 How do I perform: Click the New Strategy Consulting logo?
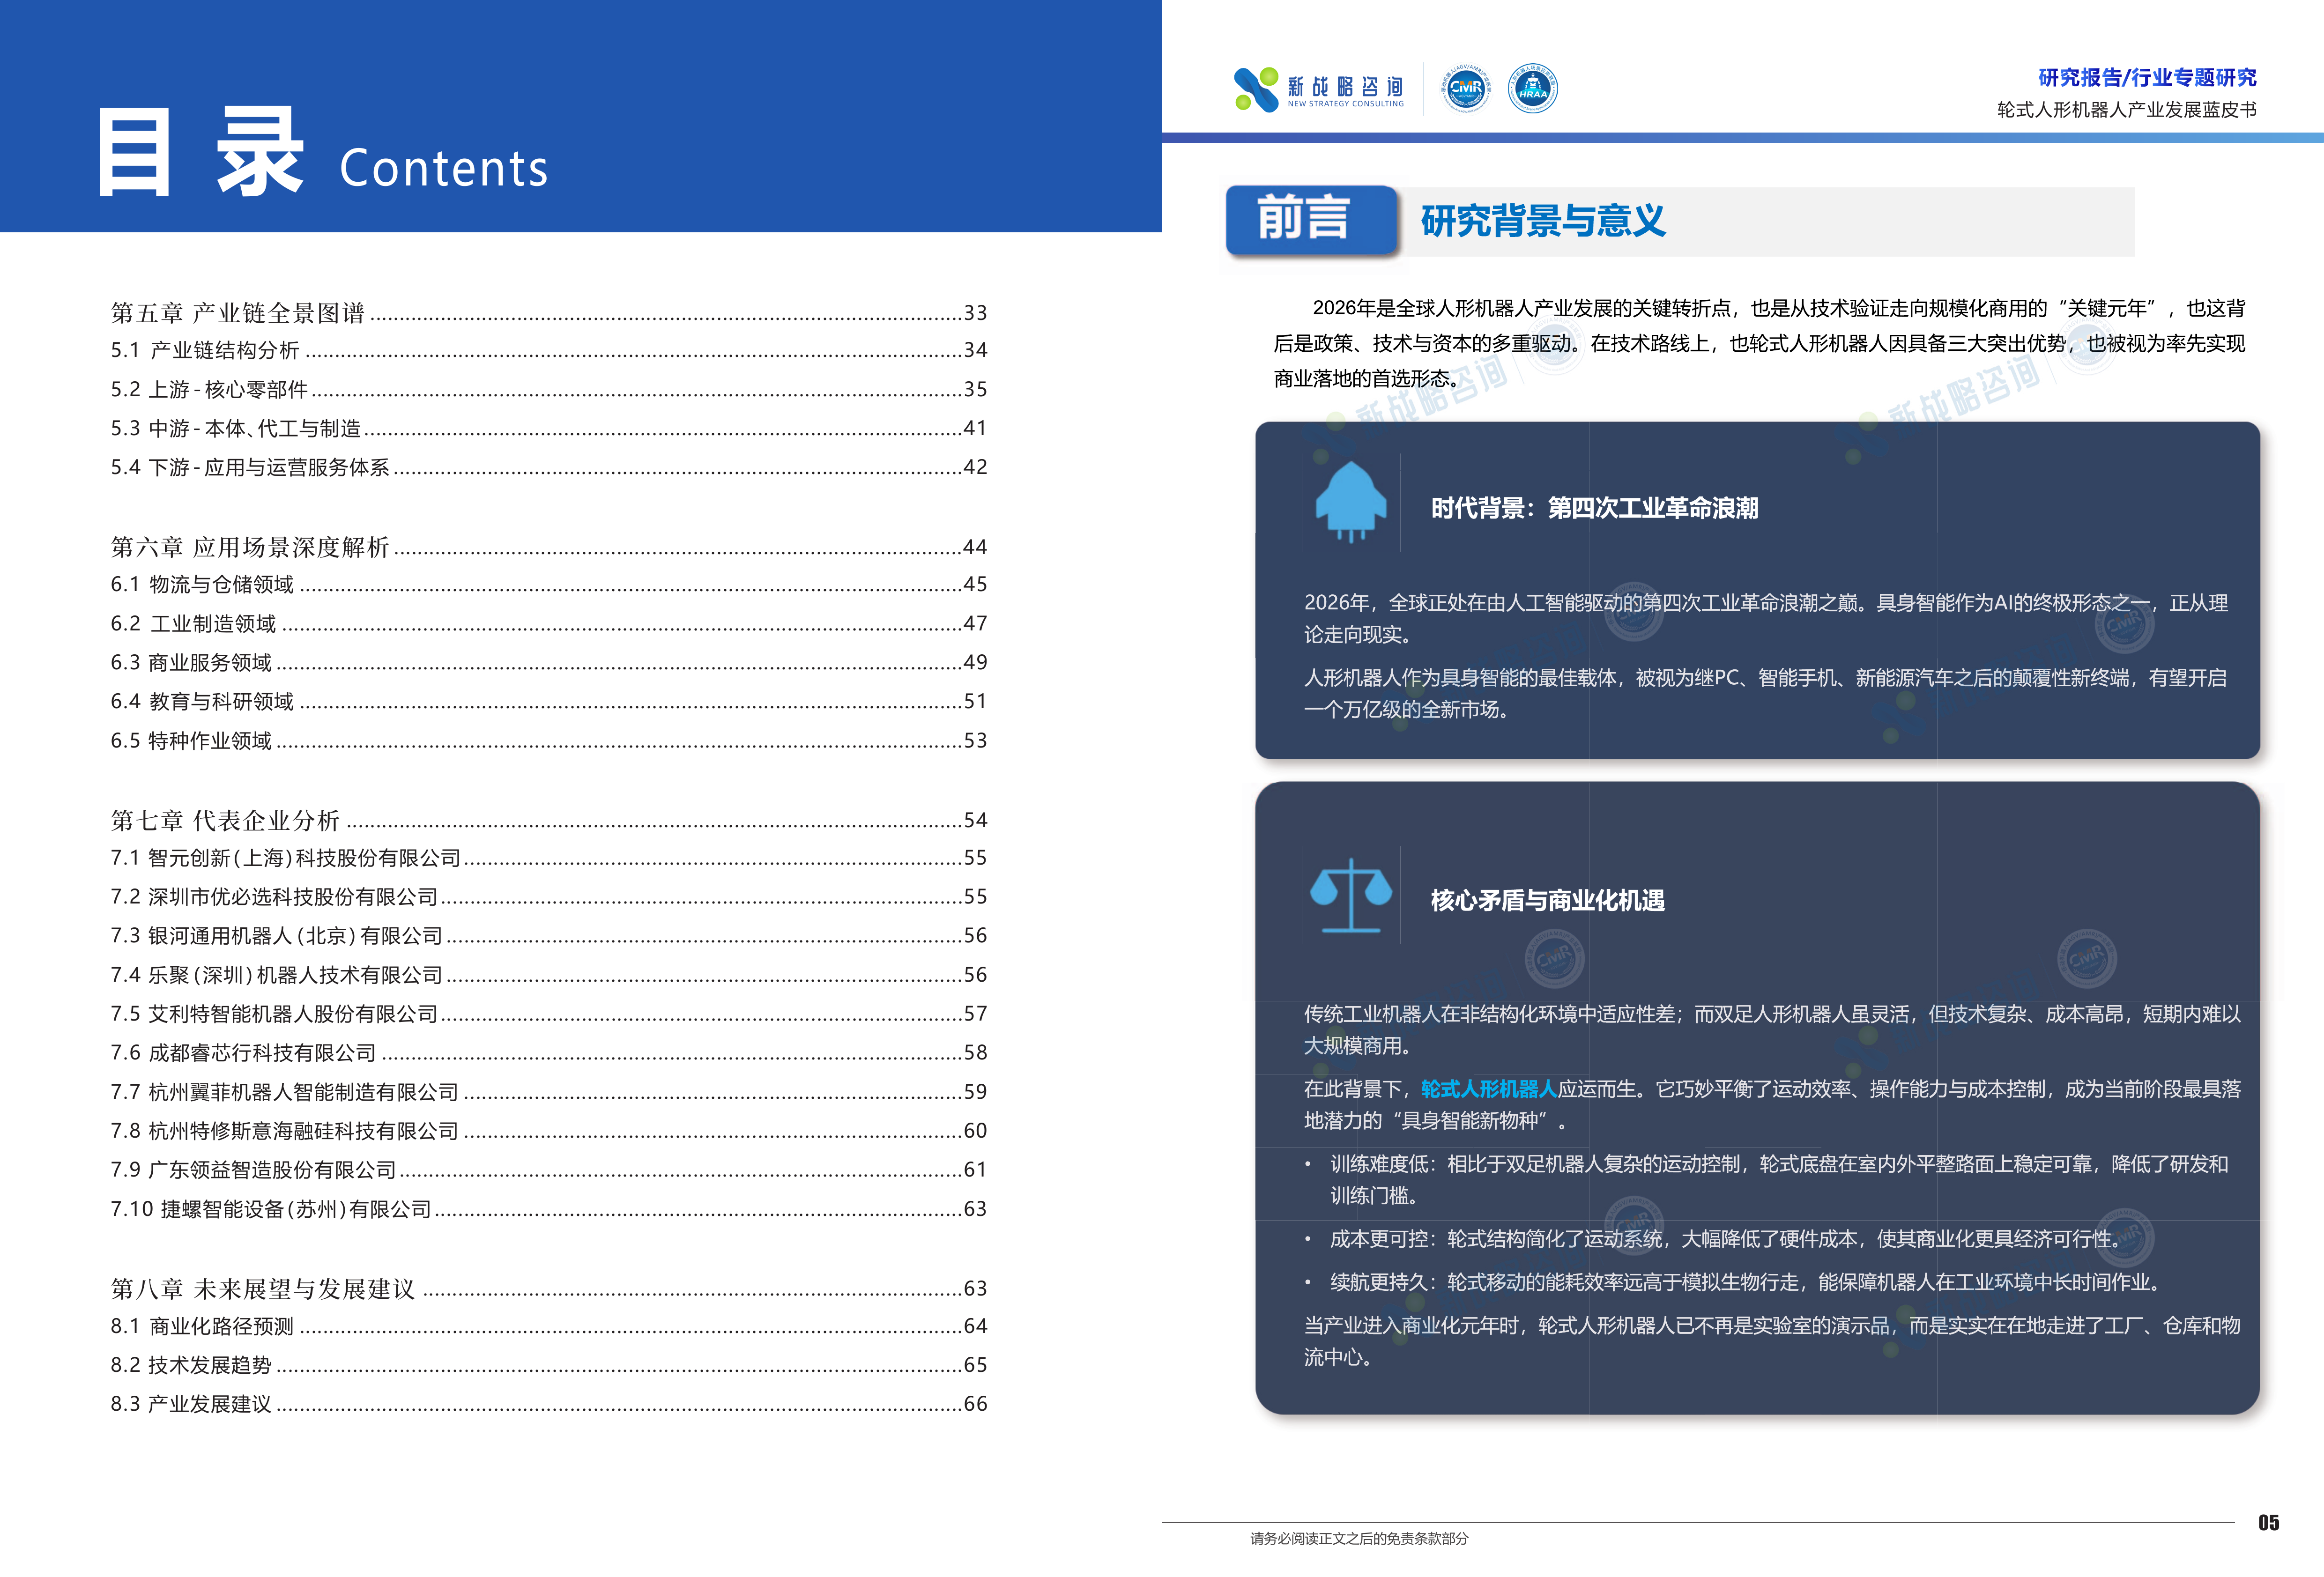pos(1318,89)
